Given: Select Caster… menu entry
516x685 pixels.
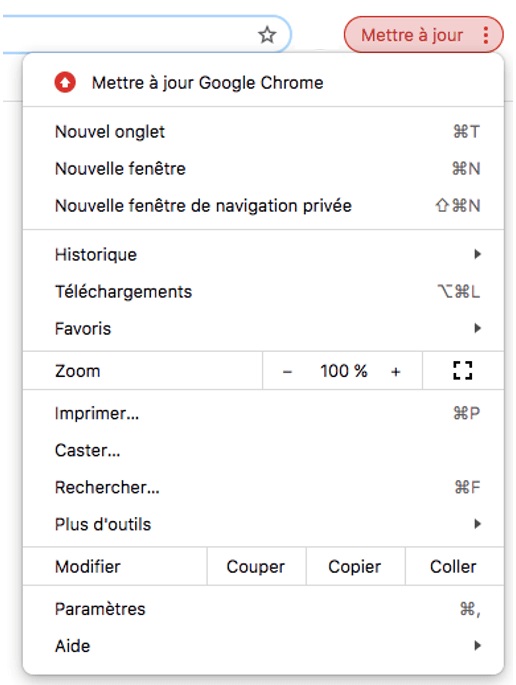Looking at the screenshot, I should pyautogui.click(x=263, y=450).
